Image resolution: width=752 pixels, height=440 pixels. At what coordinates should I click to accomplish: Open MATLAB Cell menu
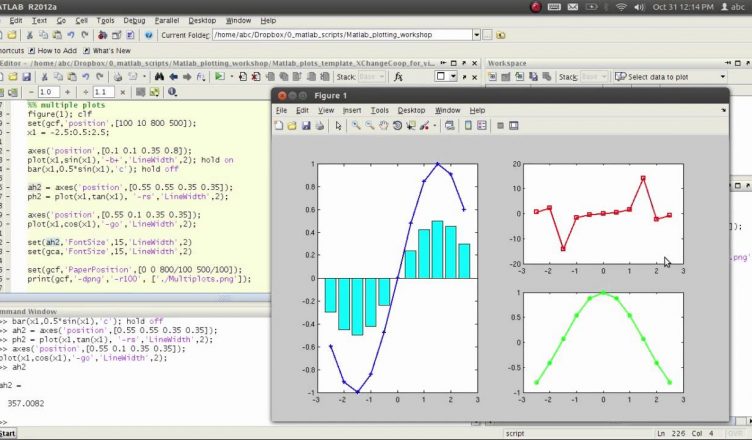82,21
